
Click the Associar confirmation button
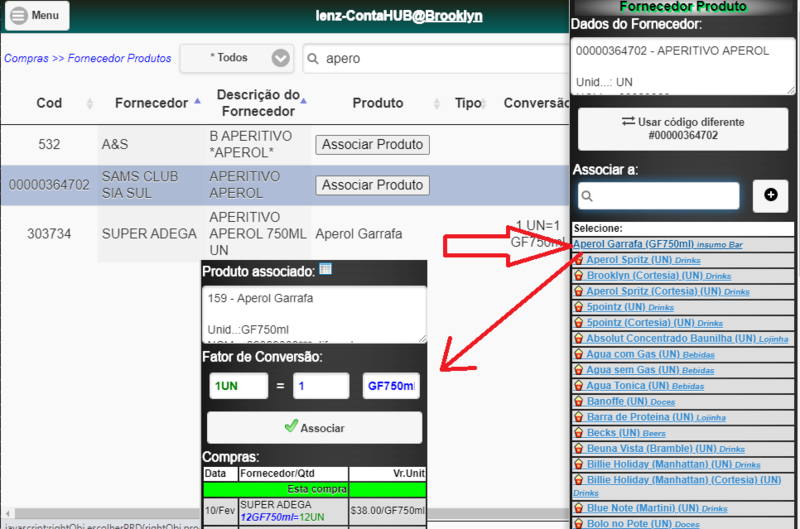click(x=315, y=427)
